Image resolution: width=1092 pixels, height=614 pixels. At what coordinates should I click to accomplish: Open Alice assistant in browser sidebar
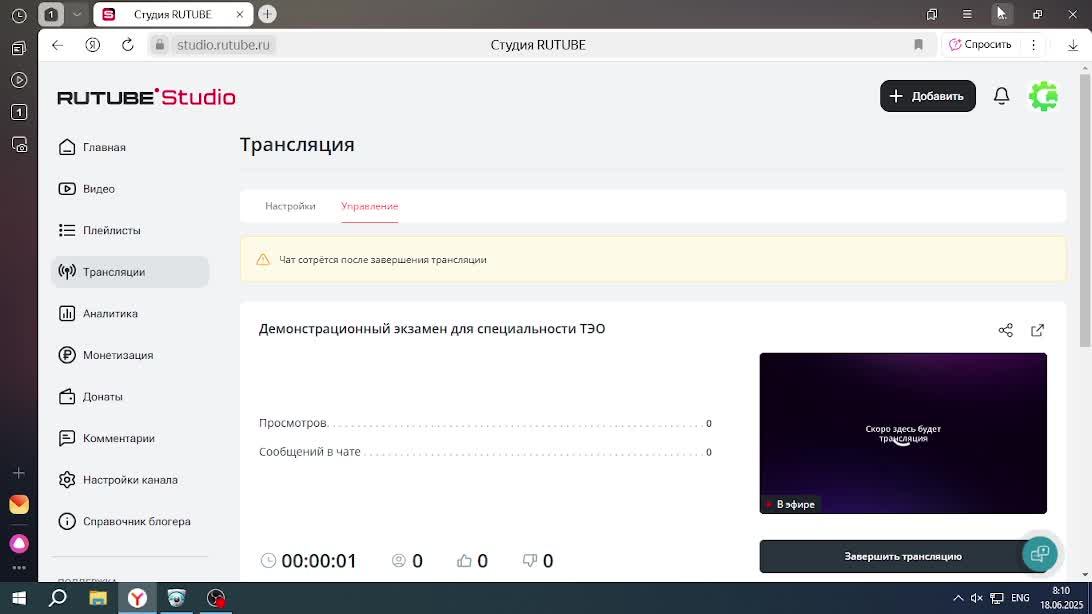click(19, 543)
